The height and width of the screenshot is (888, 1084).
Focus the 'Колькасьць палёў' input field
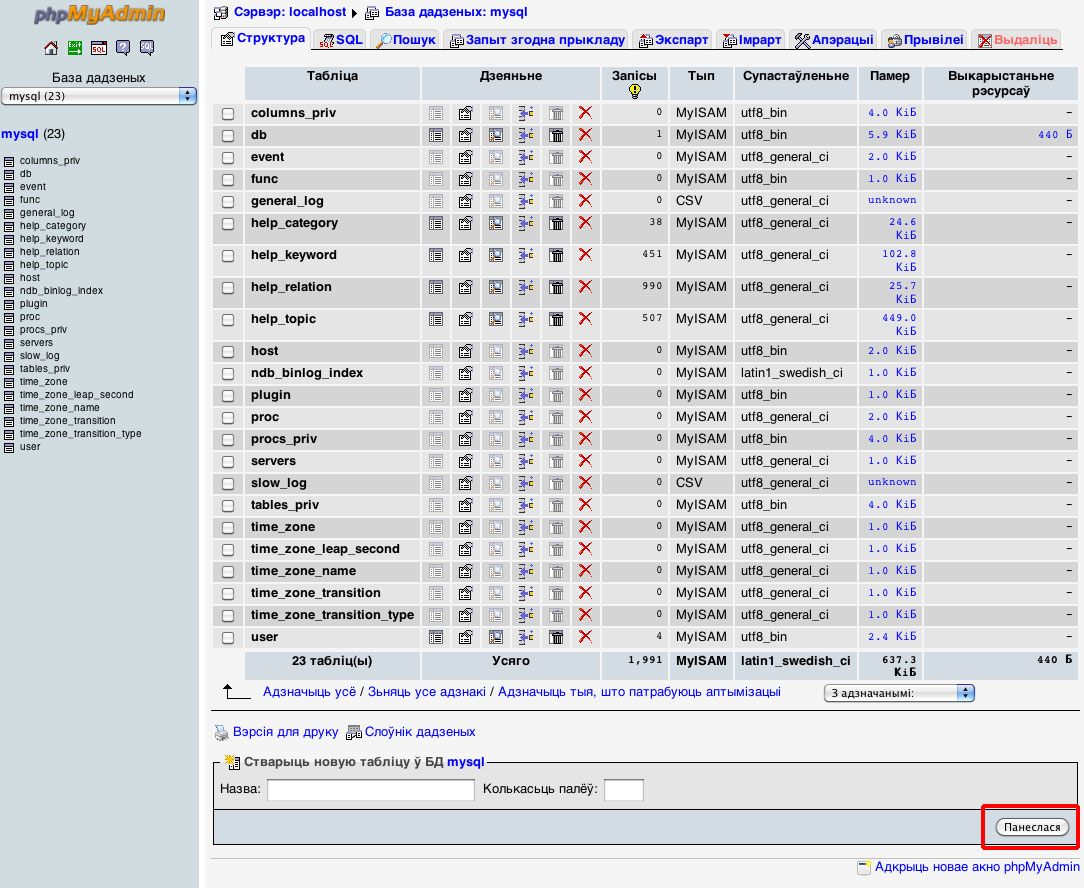coord(624,790)
